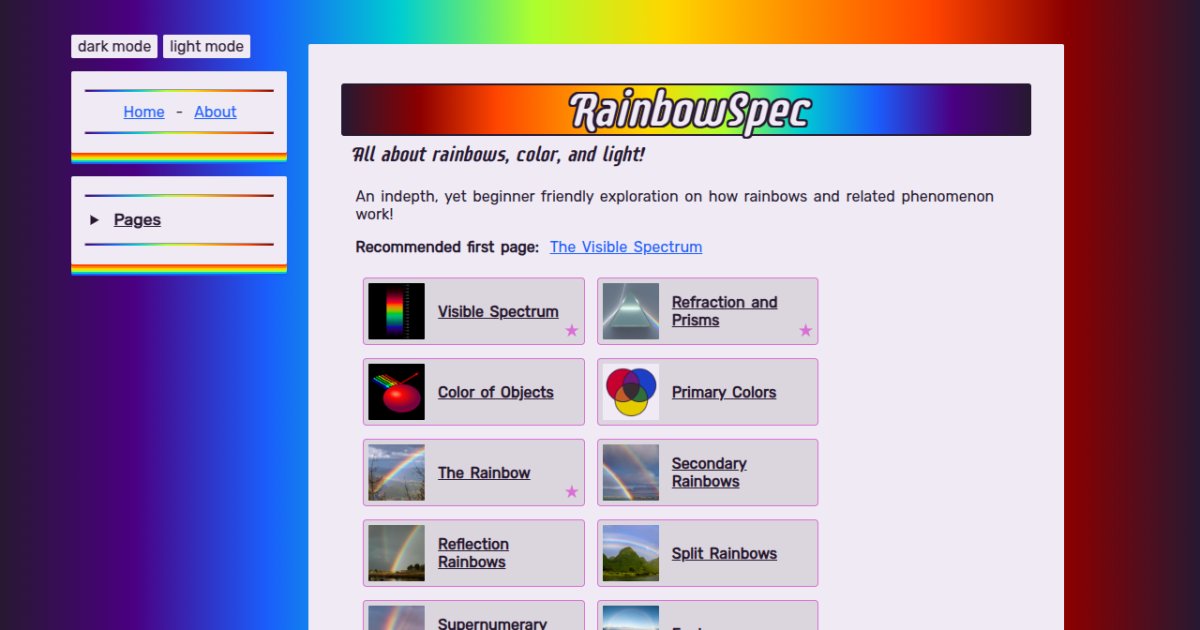Switch to dark mode
Screen dimensions: 1200x630
point(114,47)
